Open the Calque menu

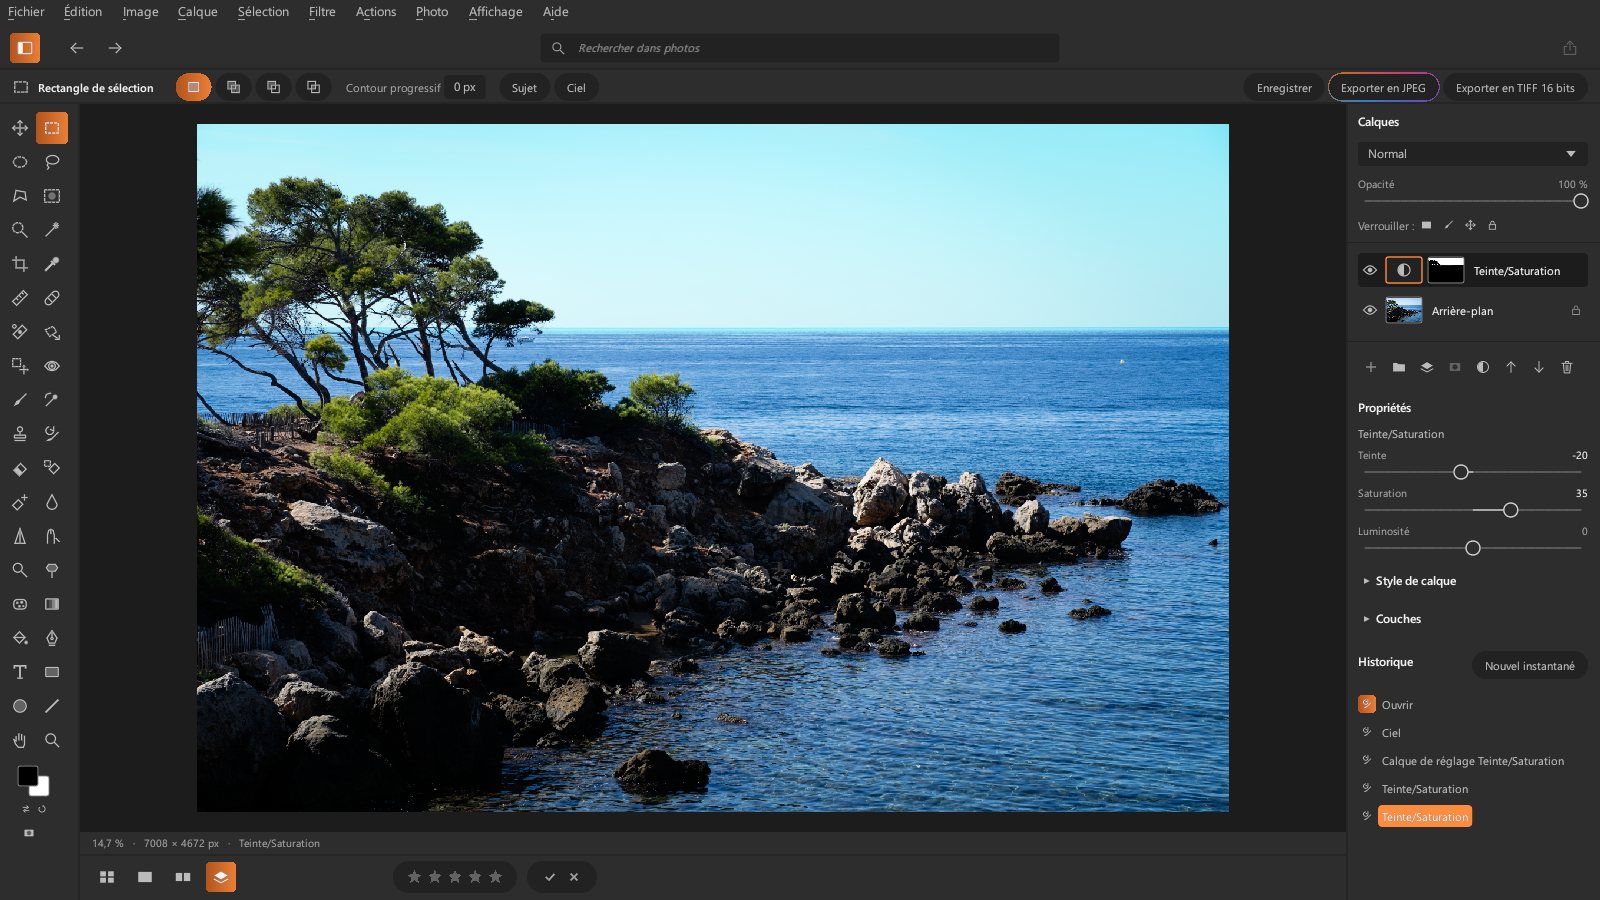[197, 12]
